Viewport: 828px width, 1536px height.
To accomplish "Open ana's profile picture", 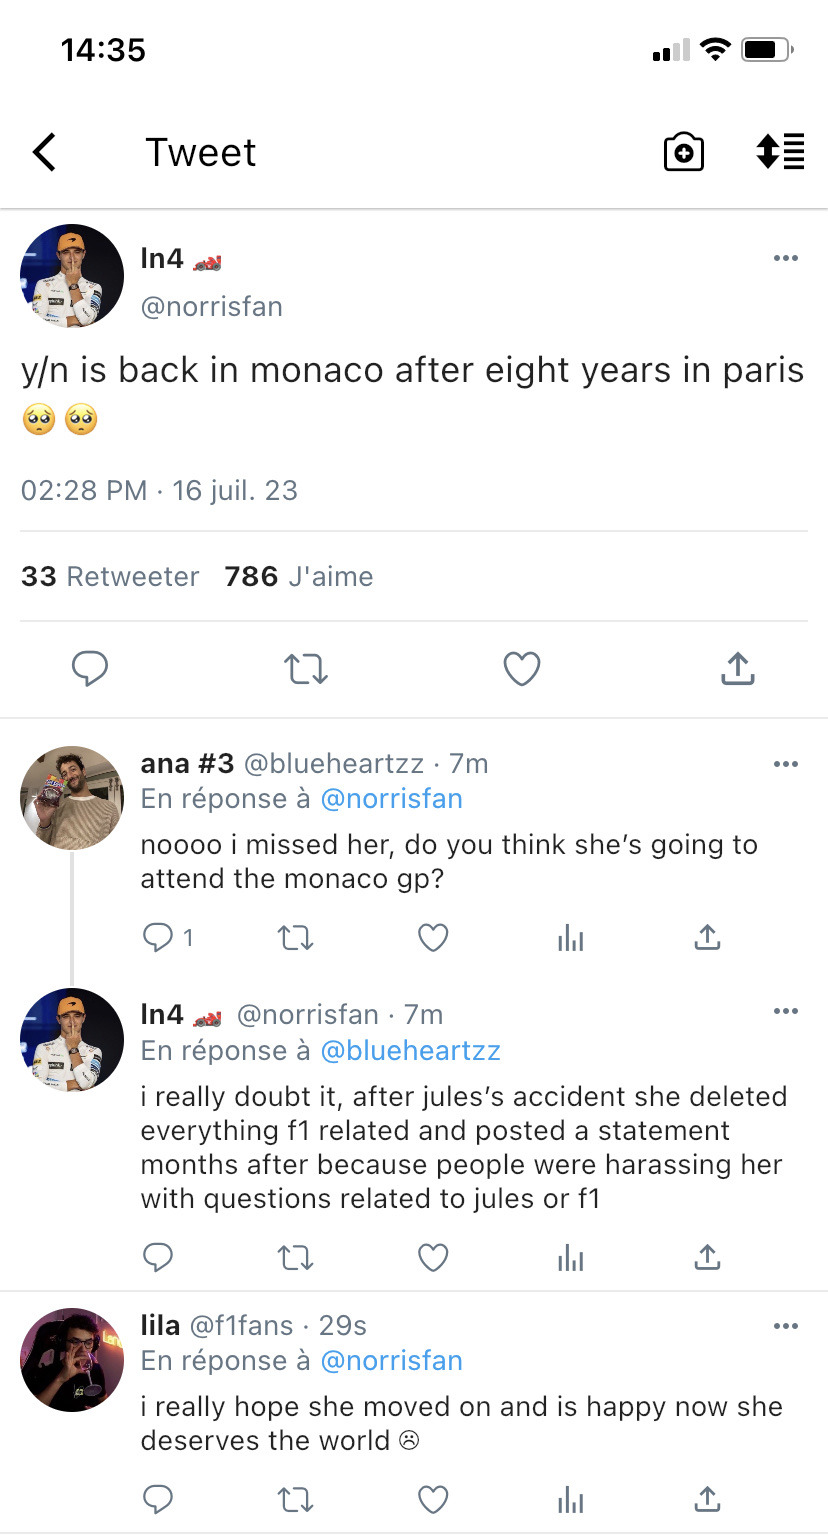I will point(72,797).
